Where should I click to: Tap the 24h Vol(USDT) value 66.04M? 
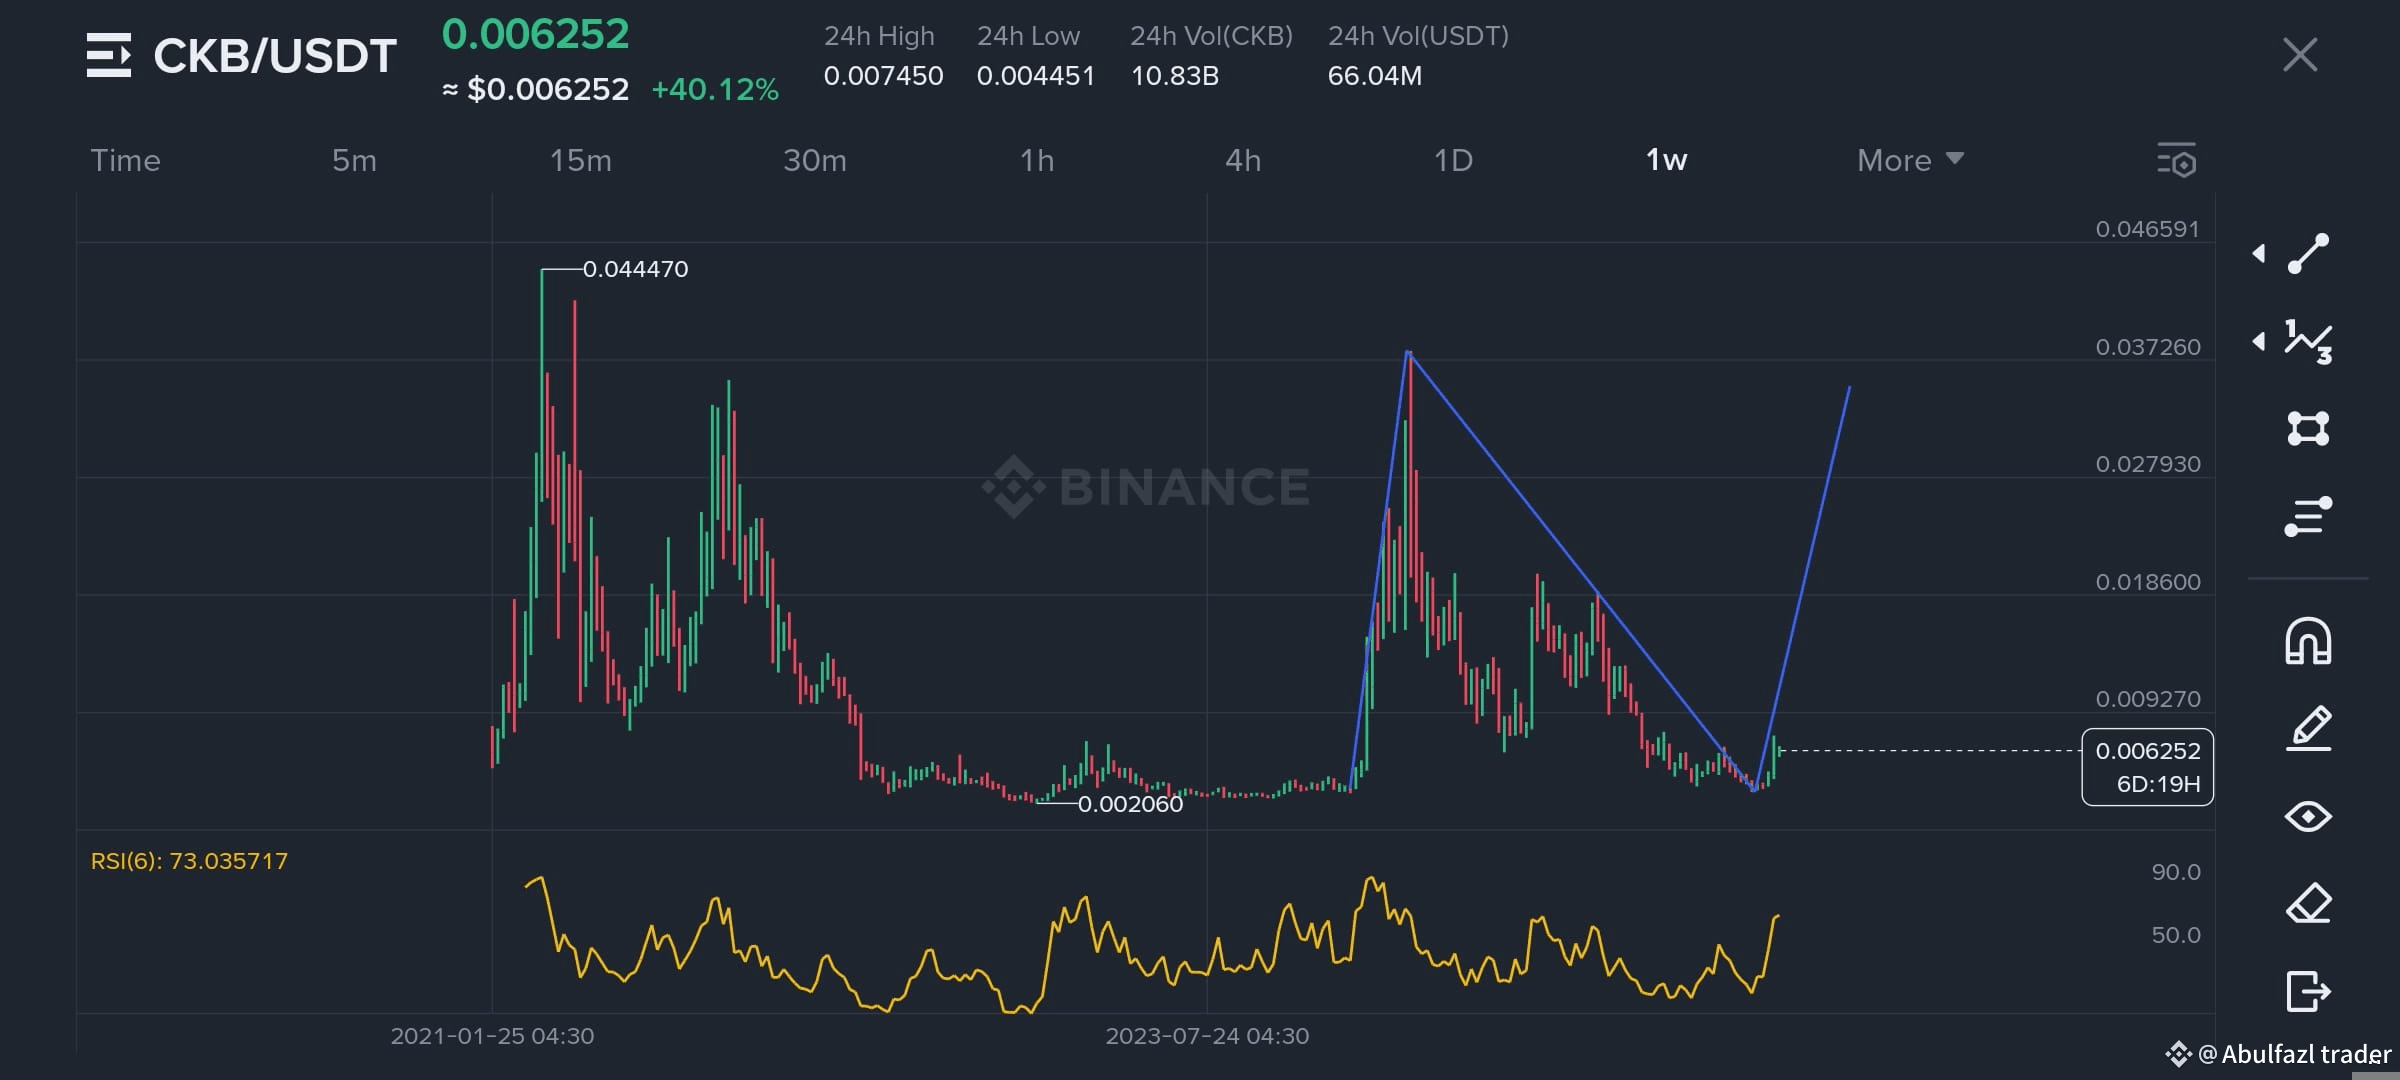click(x=1374, y=76)
